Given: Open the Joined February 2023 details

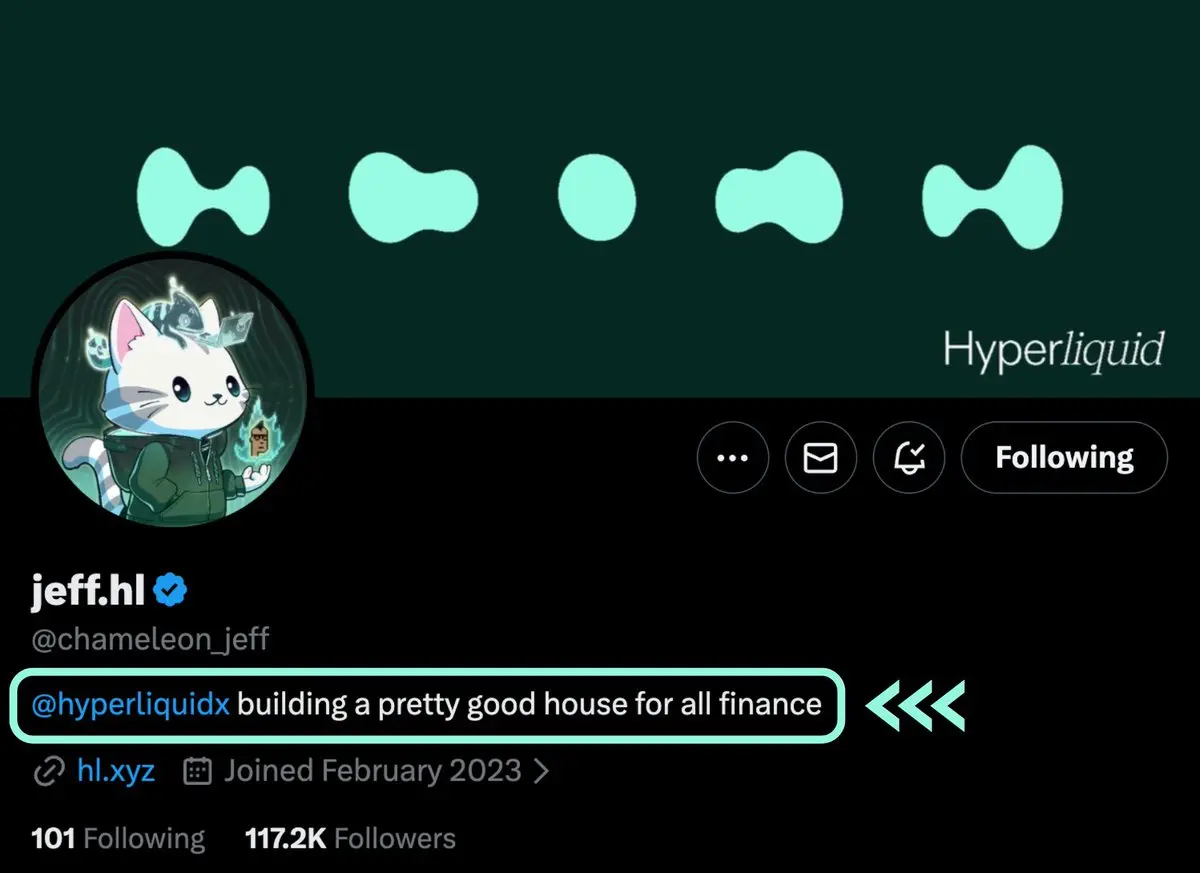Looking at the screenshot, I should coord(372,771).
